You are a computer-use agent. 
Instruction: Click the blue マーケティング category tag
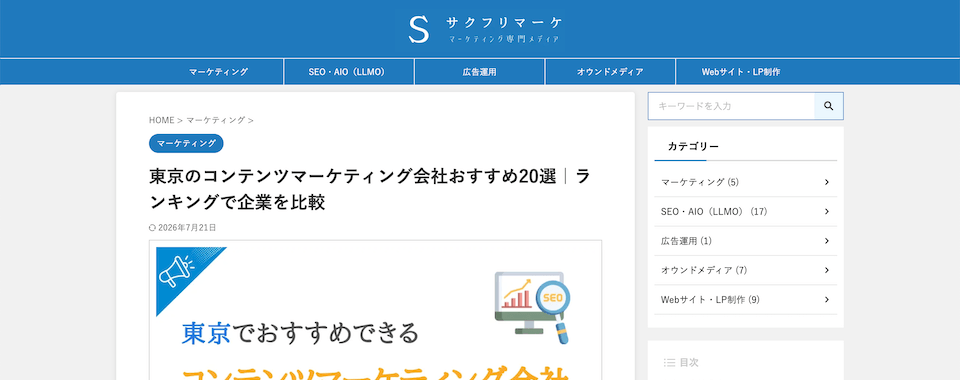186,143
